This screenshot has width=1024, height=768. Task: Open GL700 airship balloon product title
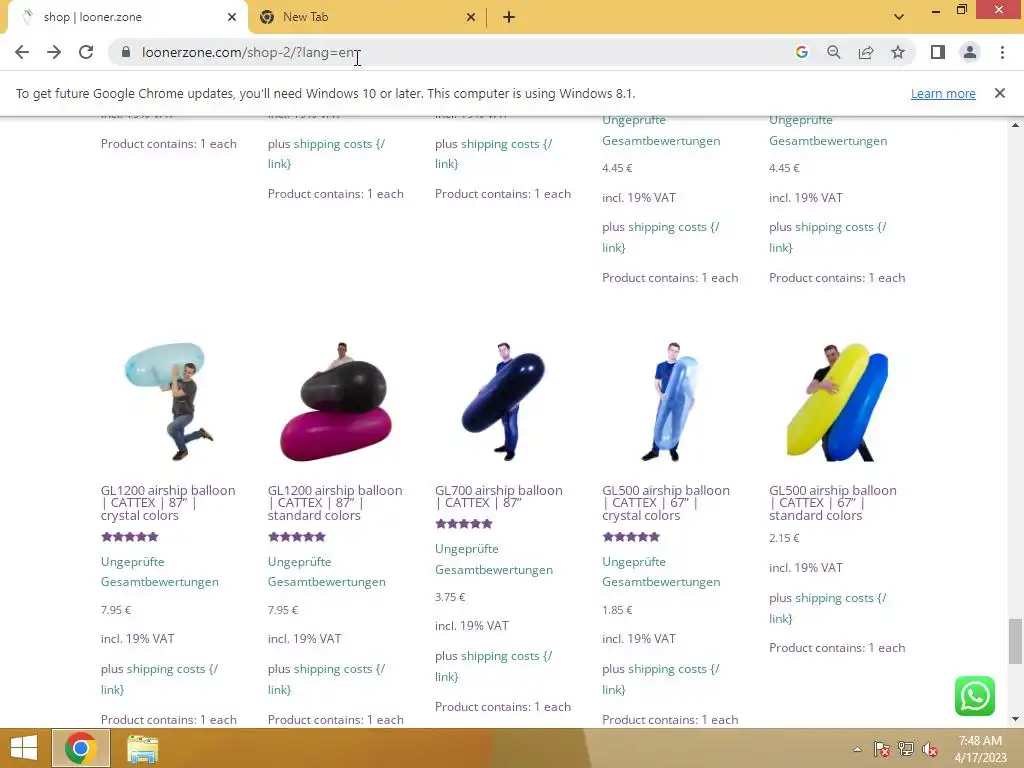tap(498, 496)
